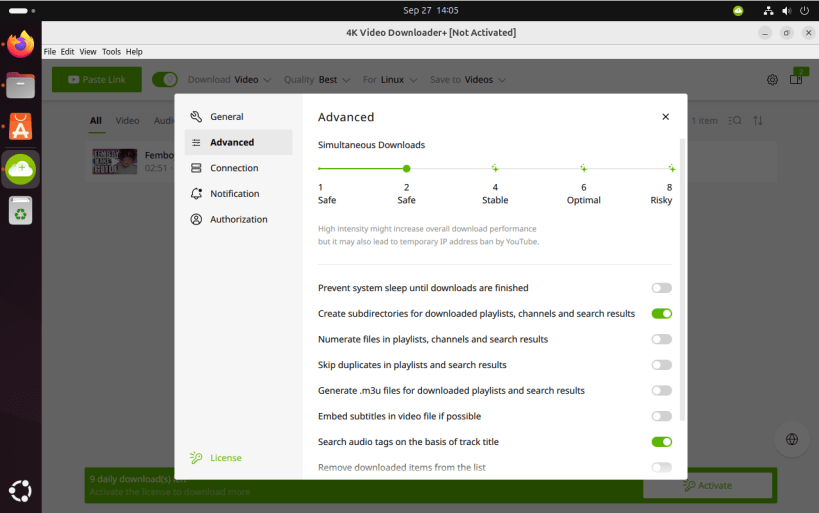This screenshot has height=513, width=819.
Task: Click the user icon next to Authorization
Action: 196,219
